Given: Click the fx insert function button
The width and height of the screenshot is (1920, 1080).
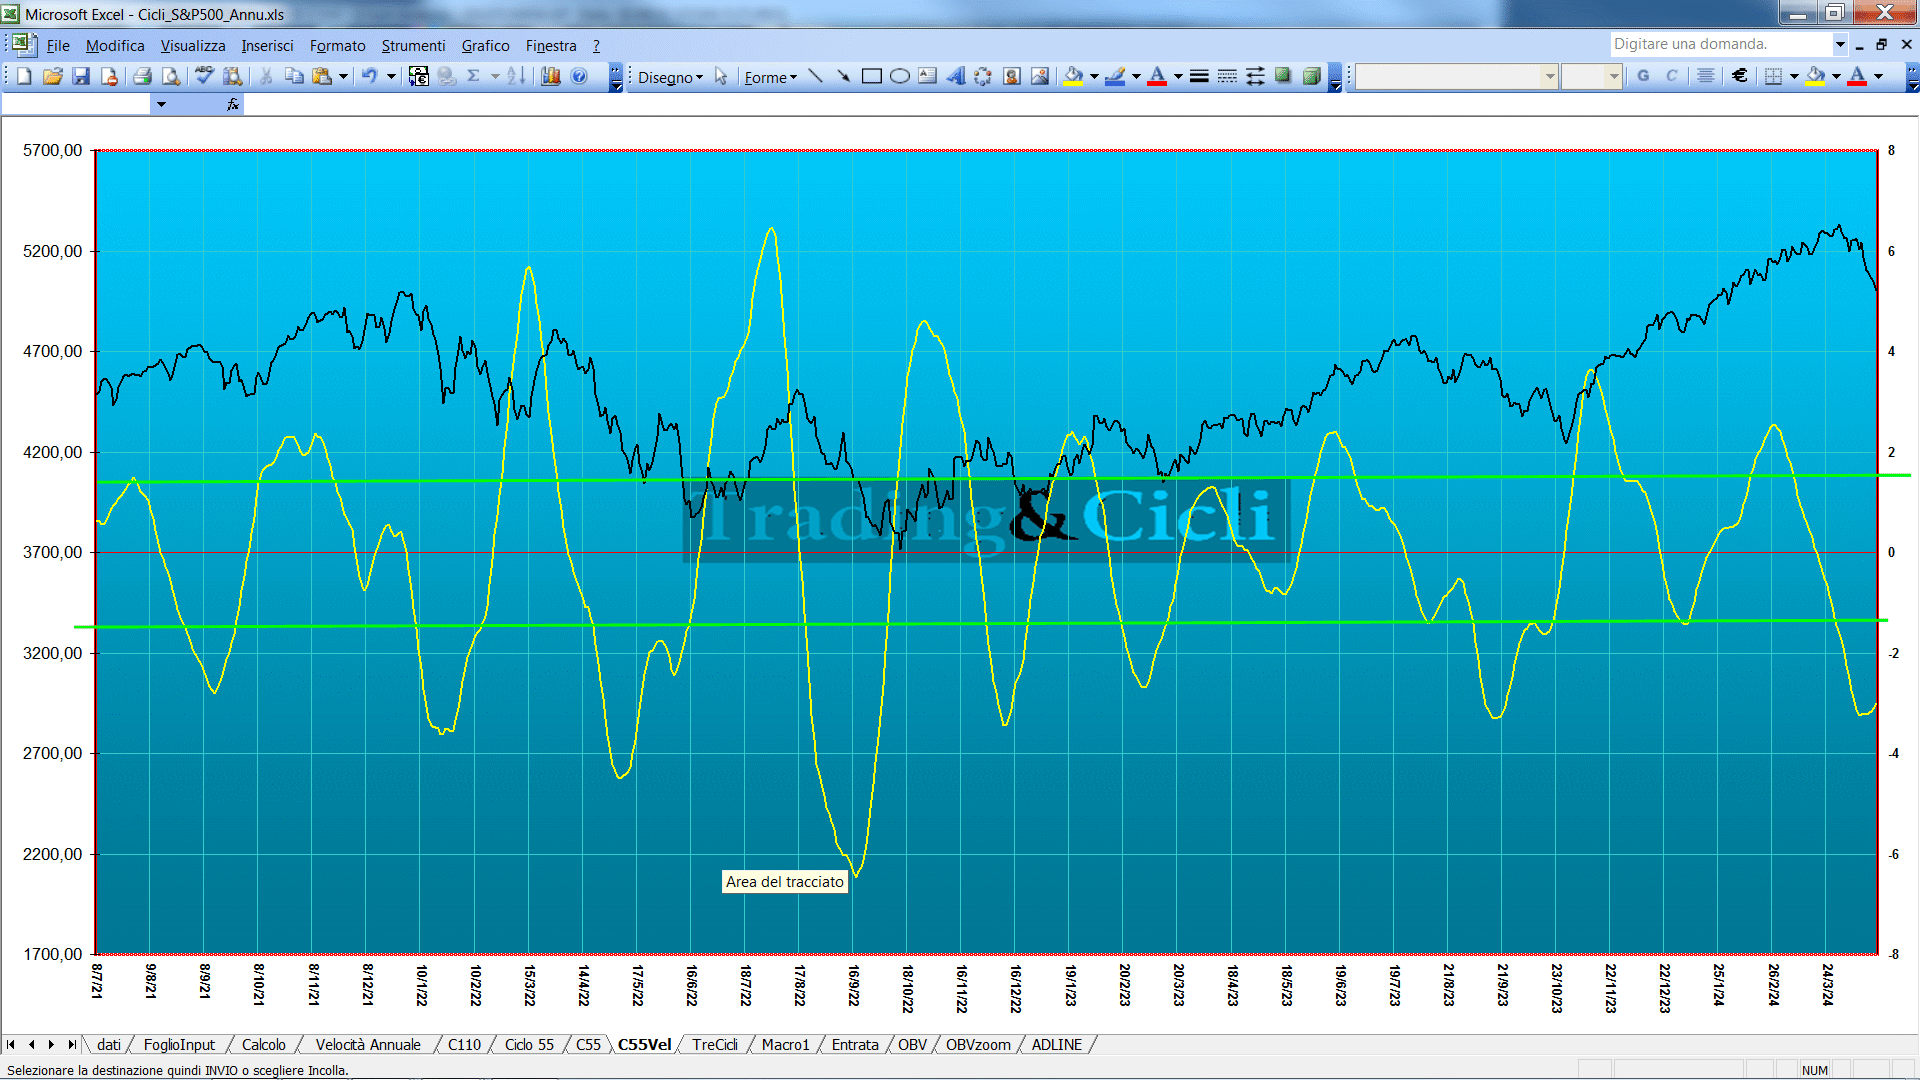Looking at the screenshot, I should point(233,104).
